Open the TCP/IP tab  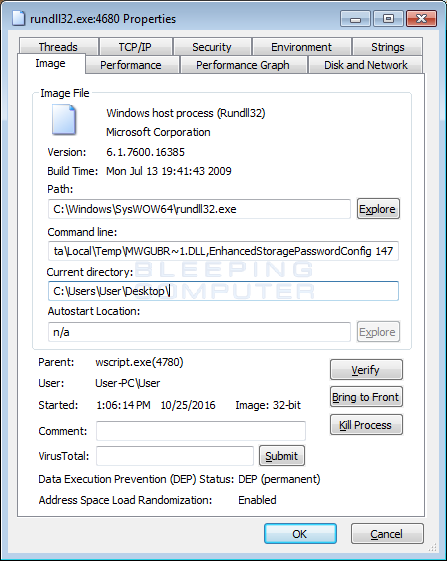(x=135, y=47)
